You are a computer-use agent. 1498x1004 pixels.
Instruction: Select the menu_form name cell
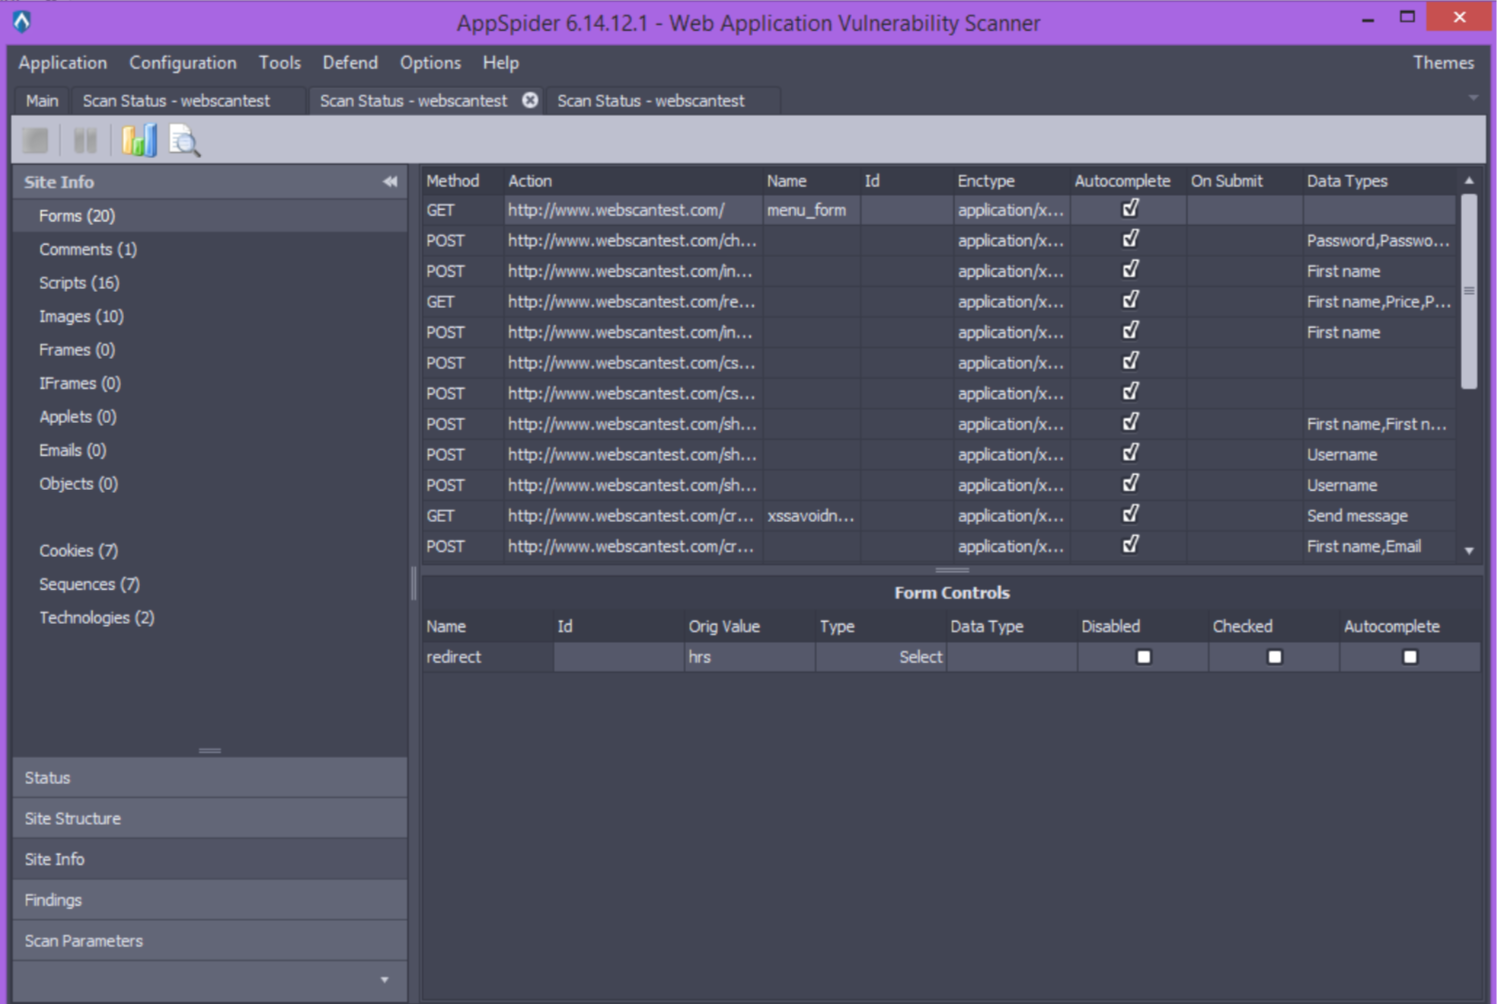811,210
